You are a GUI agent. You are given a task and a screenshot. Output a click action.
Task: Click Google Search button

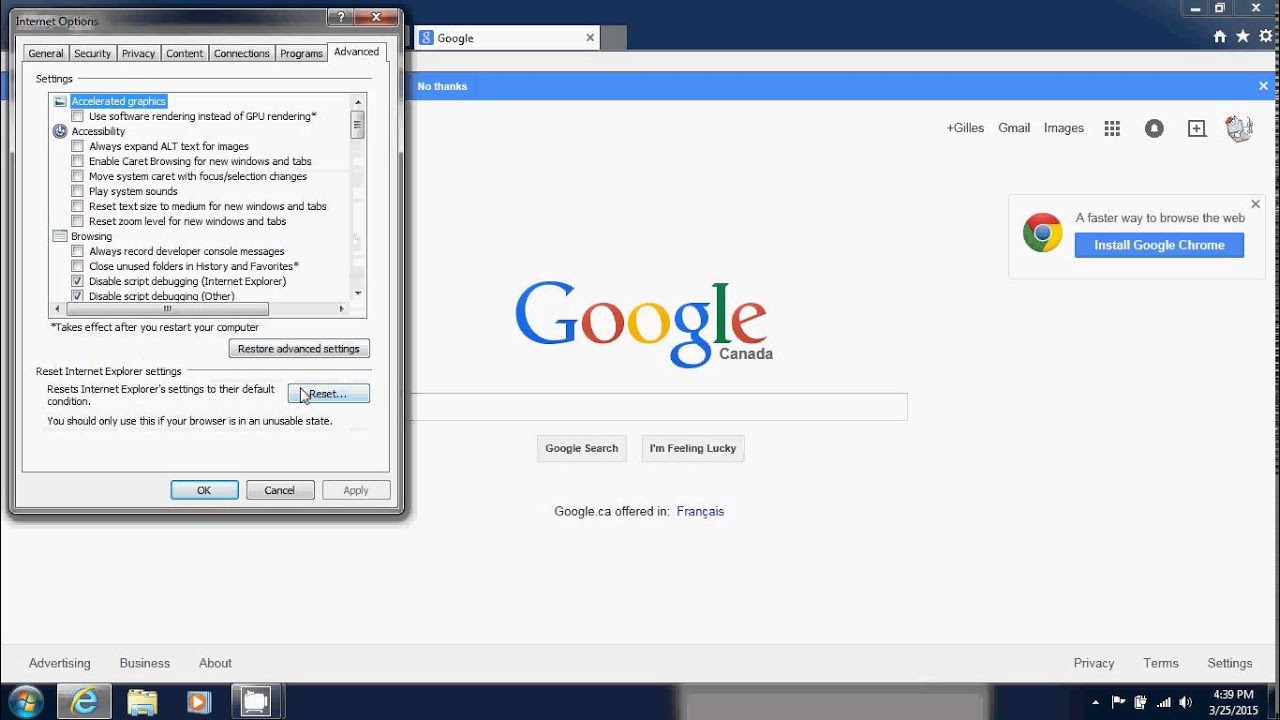[582, 448]
